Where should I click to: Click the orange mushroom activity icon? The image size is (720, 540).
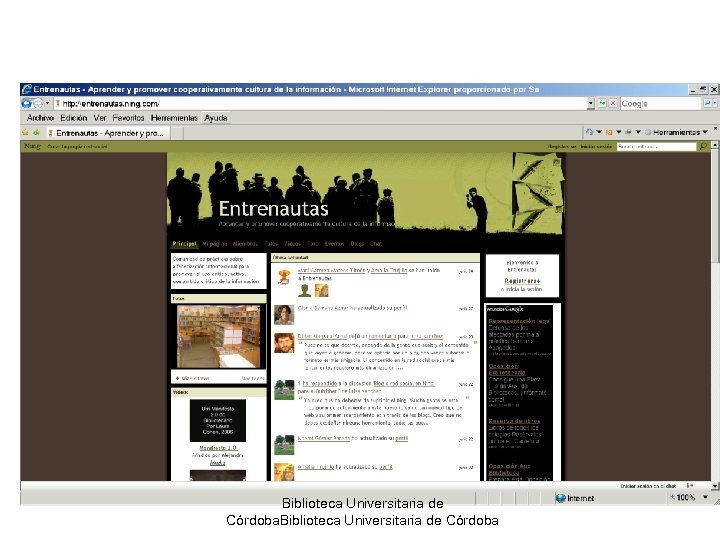(284, 277)
